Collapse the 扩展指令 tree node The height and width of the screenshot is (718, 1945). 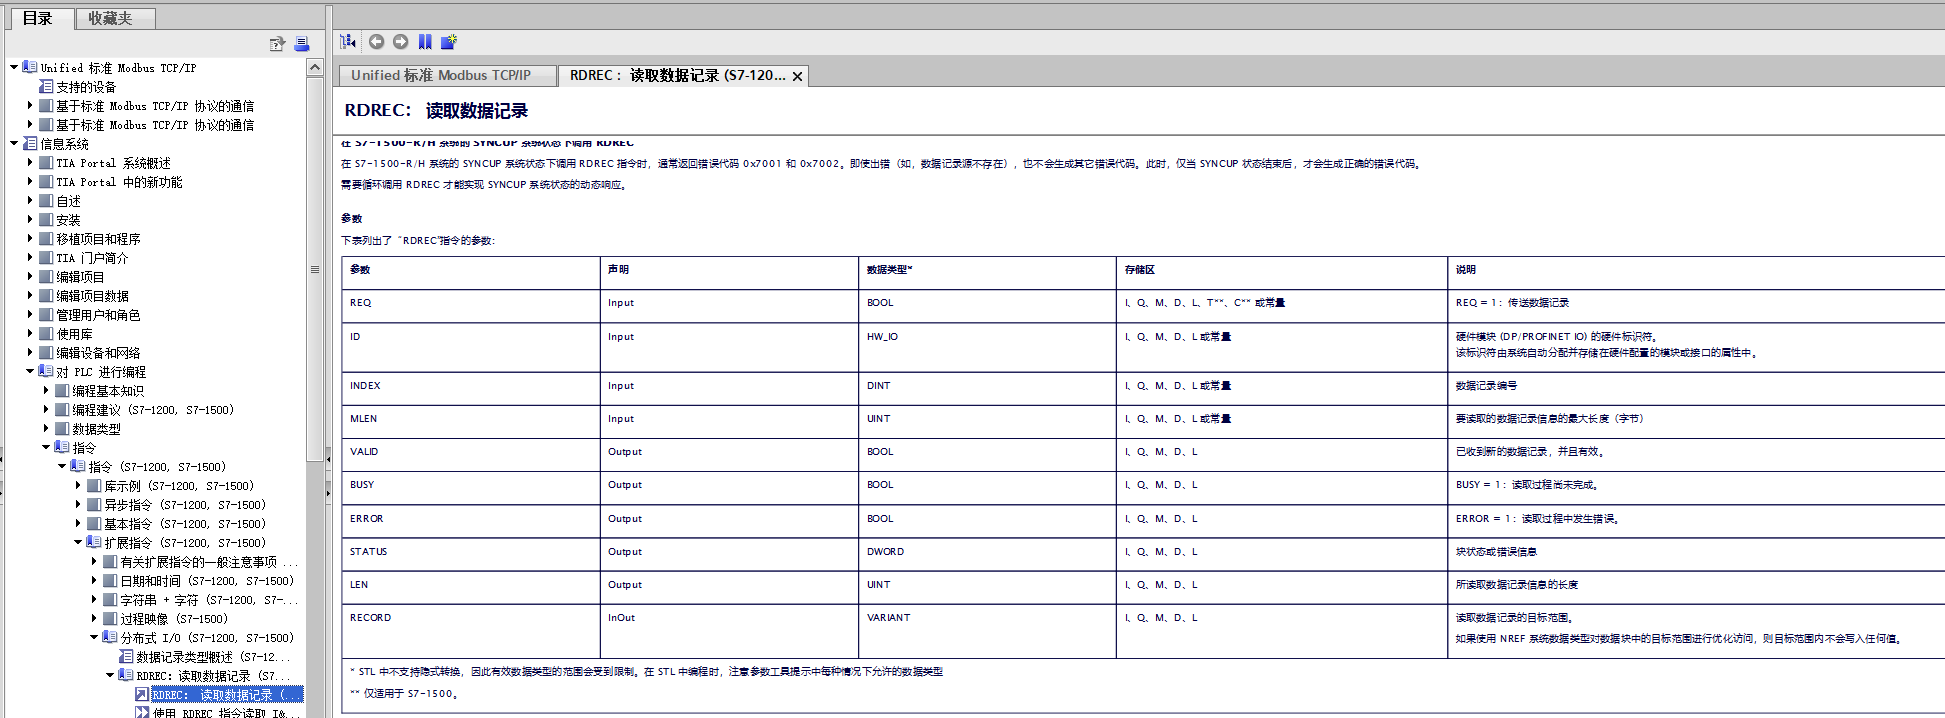point(78,543)
